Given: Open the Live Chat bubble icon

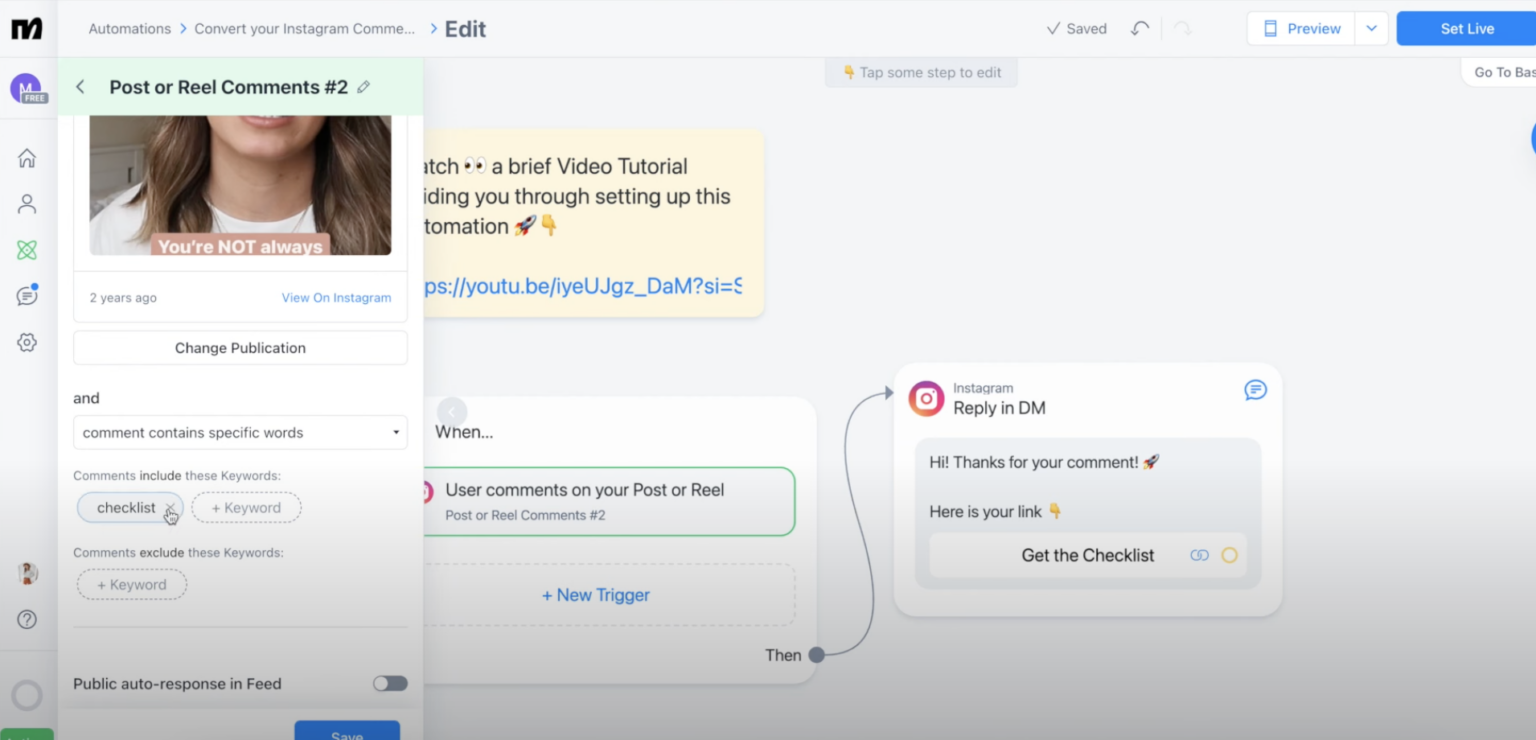Looking at the screenshot, I should tap(27, 296).
